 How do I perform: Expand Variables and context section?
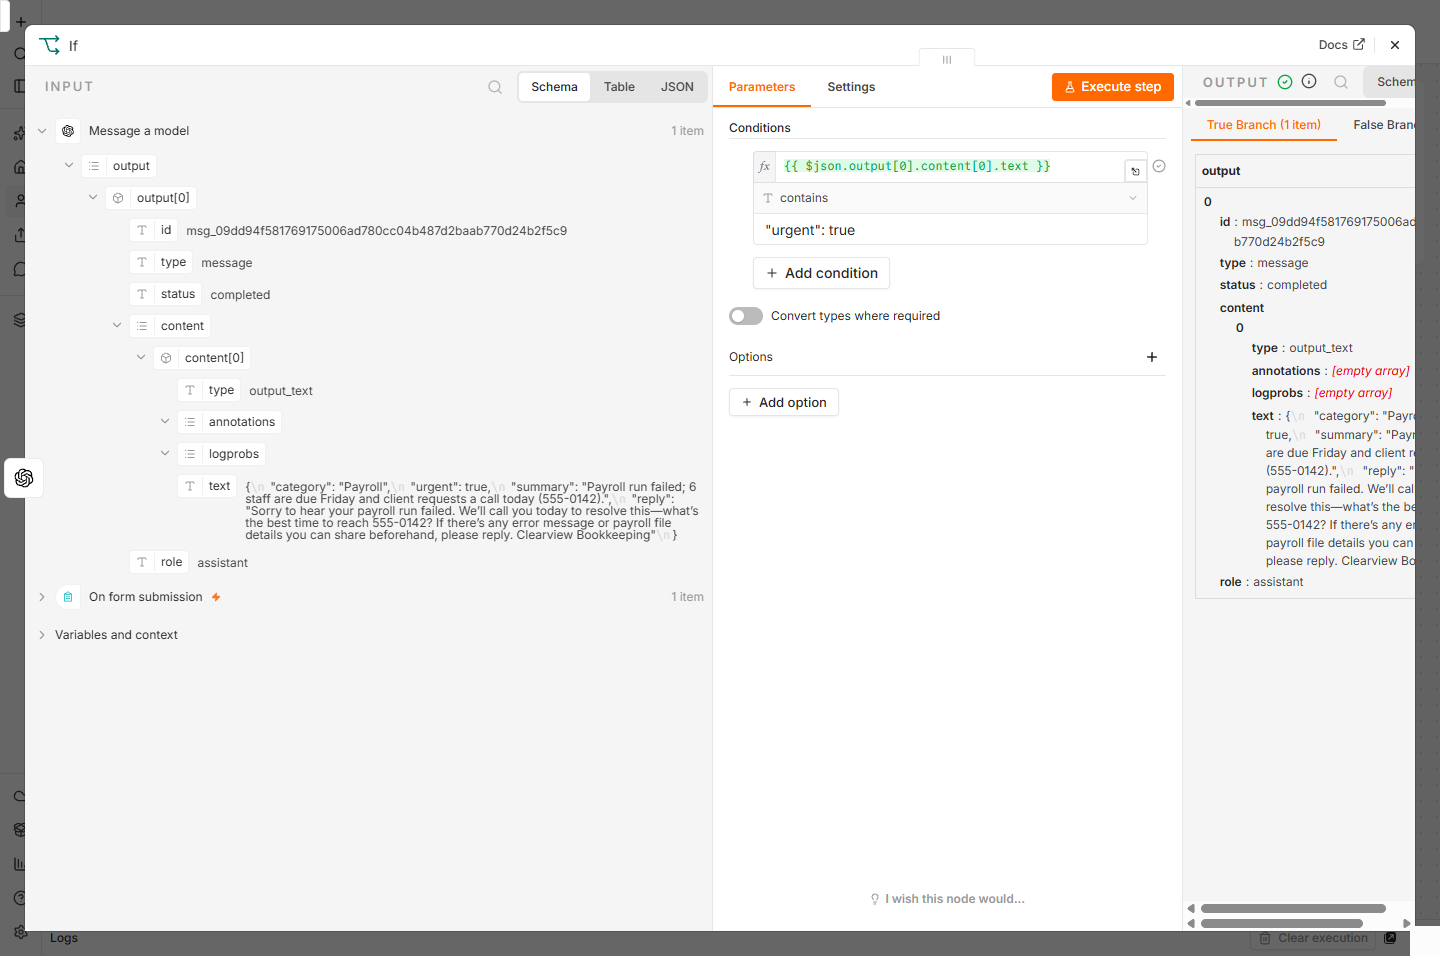(42, 635)
